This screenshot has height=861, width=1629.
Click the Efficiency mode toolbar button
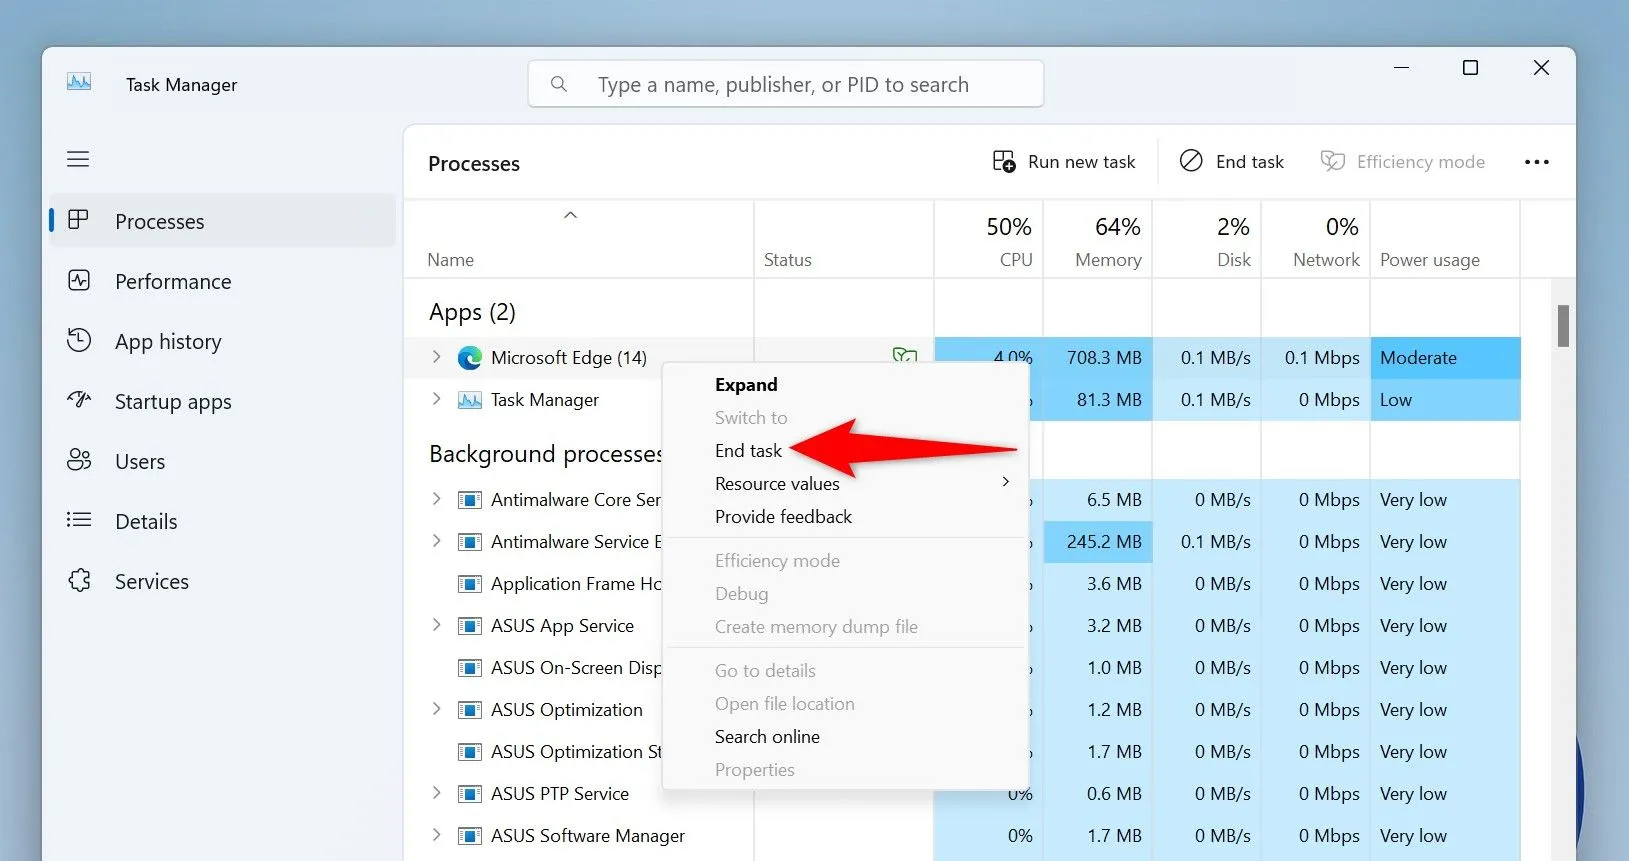pyautogui.click(x=1403, y=162)
